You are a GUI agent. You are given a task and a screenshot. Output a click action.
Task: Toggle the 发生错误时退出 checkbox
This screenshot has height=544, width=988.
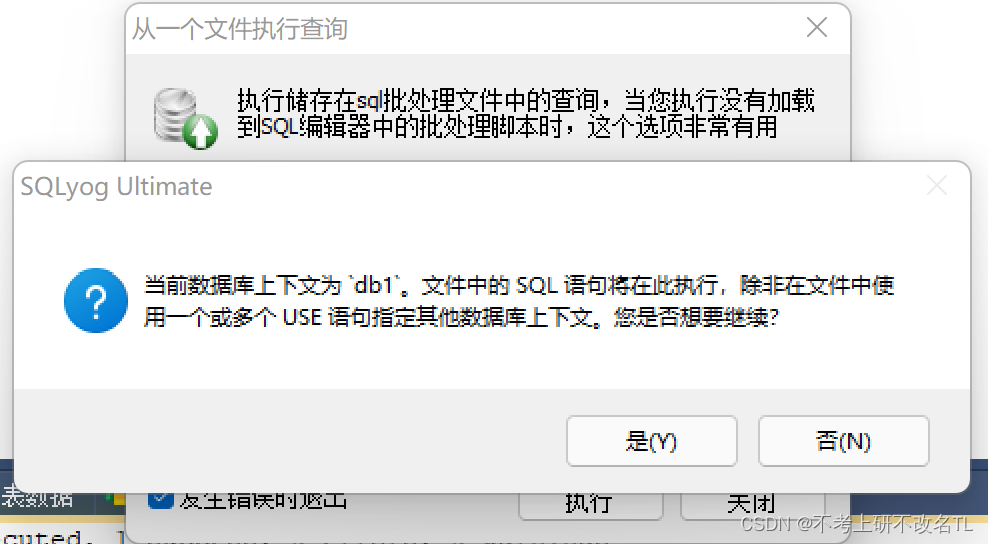click(161, 499)
